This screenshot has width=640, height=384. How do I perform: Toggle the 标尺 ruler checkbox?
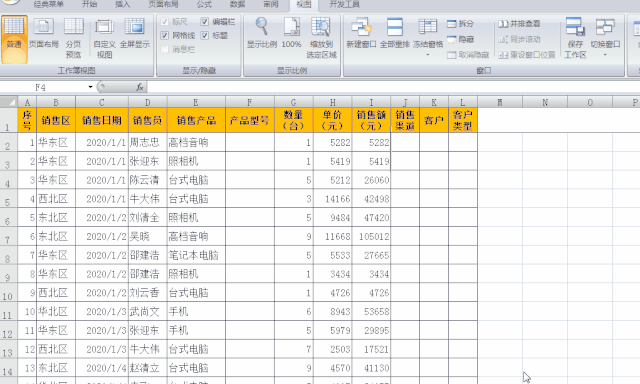pos(165,22)
